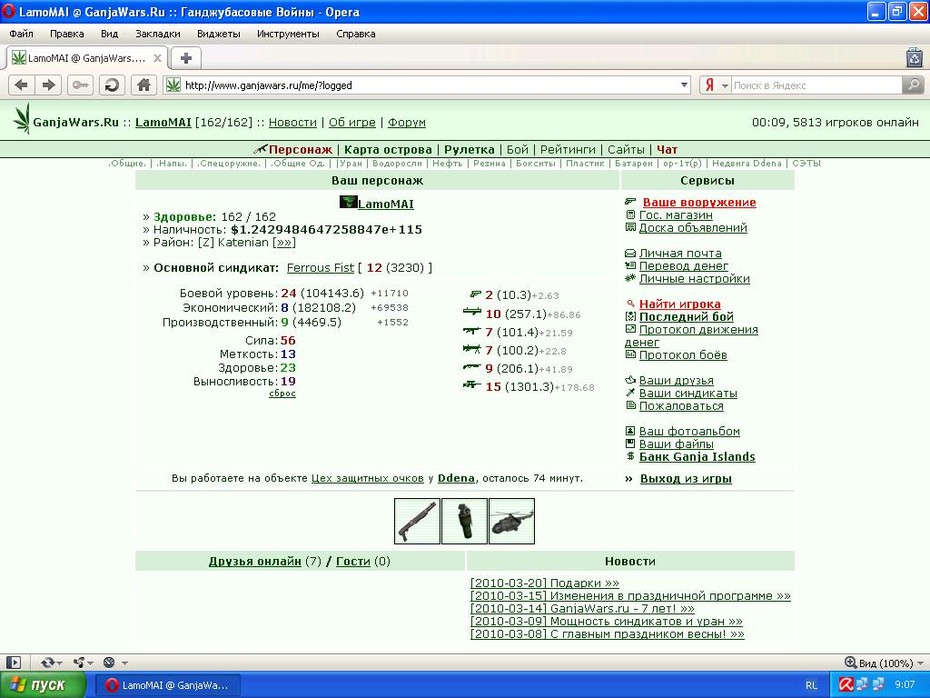Reload the page with the refresh button
The width and height of the screenshot is (930, 698).
coord(112,85)
